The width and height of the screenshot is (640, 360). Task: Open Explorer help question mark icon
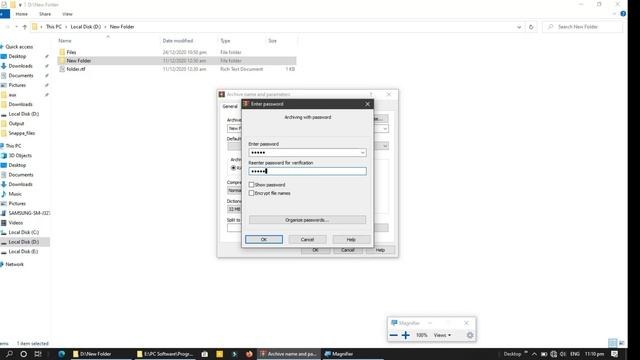pyautogui.click(x=623, y=14)
